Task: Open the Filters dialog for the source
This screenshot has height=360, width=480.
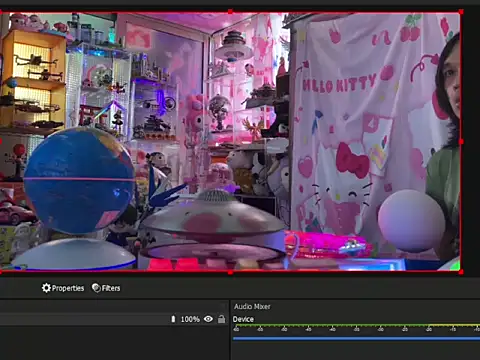Action: (106, 288)
